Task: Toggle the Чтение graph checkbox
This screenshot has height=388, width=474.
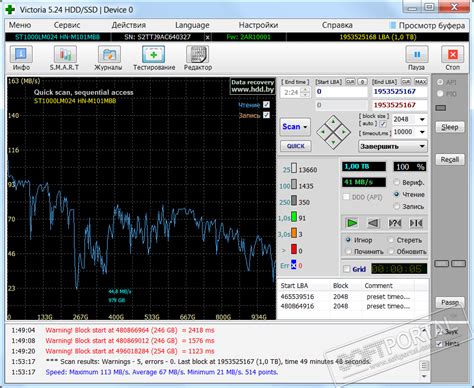Action: (266, 105)
